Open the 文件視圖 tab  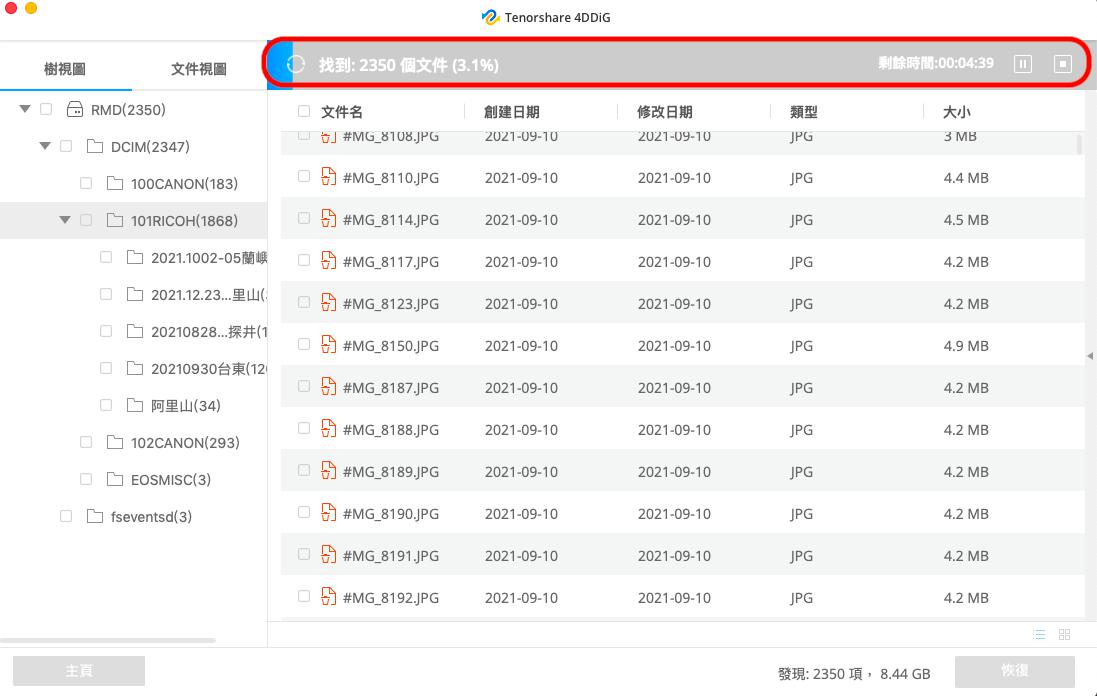coord(199,69)
